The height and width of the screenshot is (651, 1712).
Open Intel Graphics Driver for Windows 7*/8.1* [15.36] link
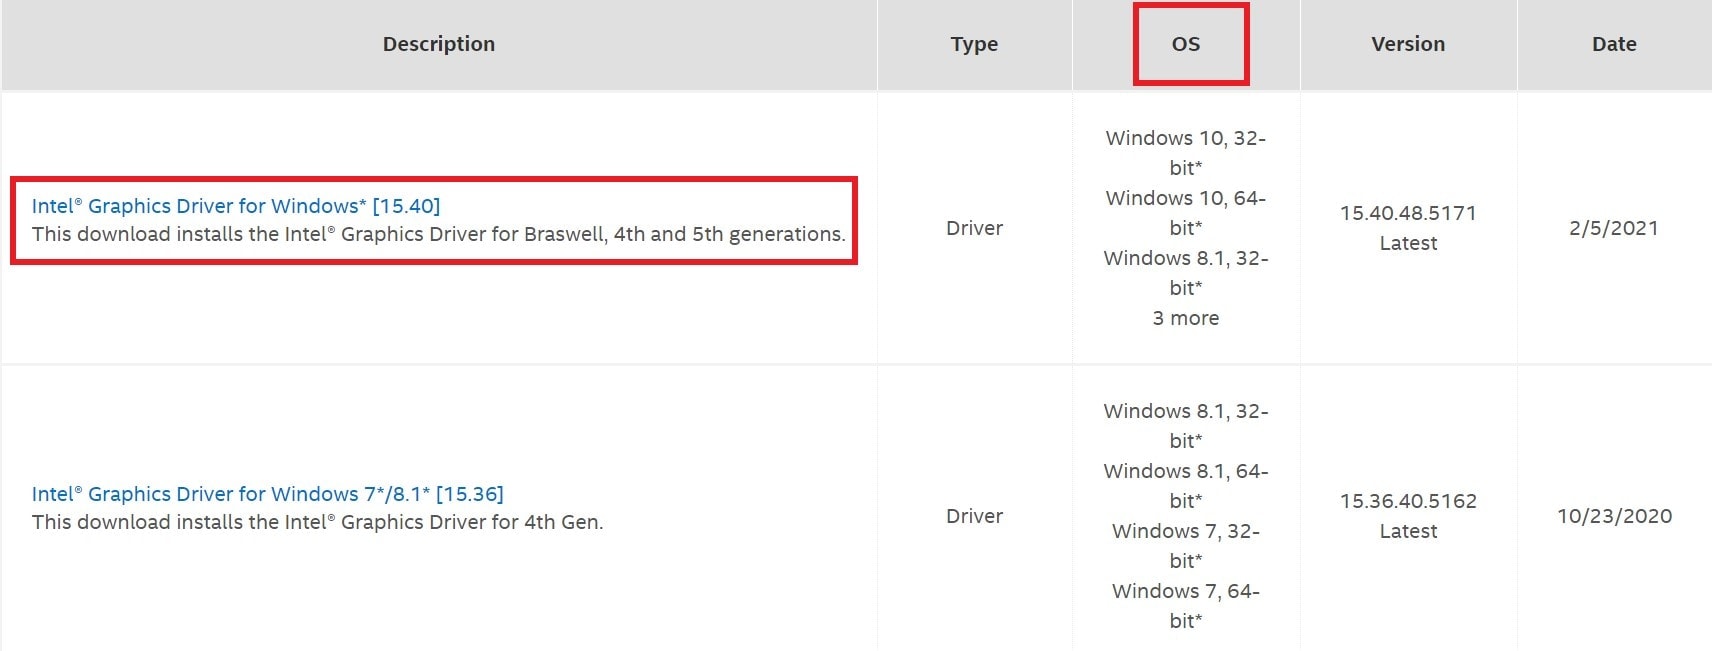[268, 494]
